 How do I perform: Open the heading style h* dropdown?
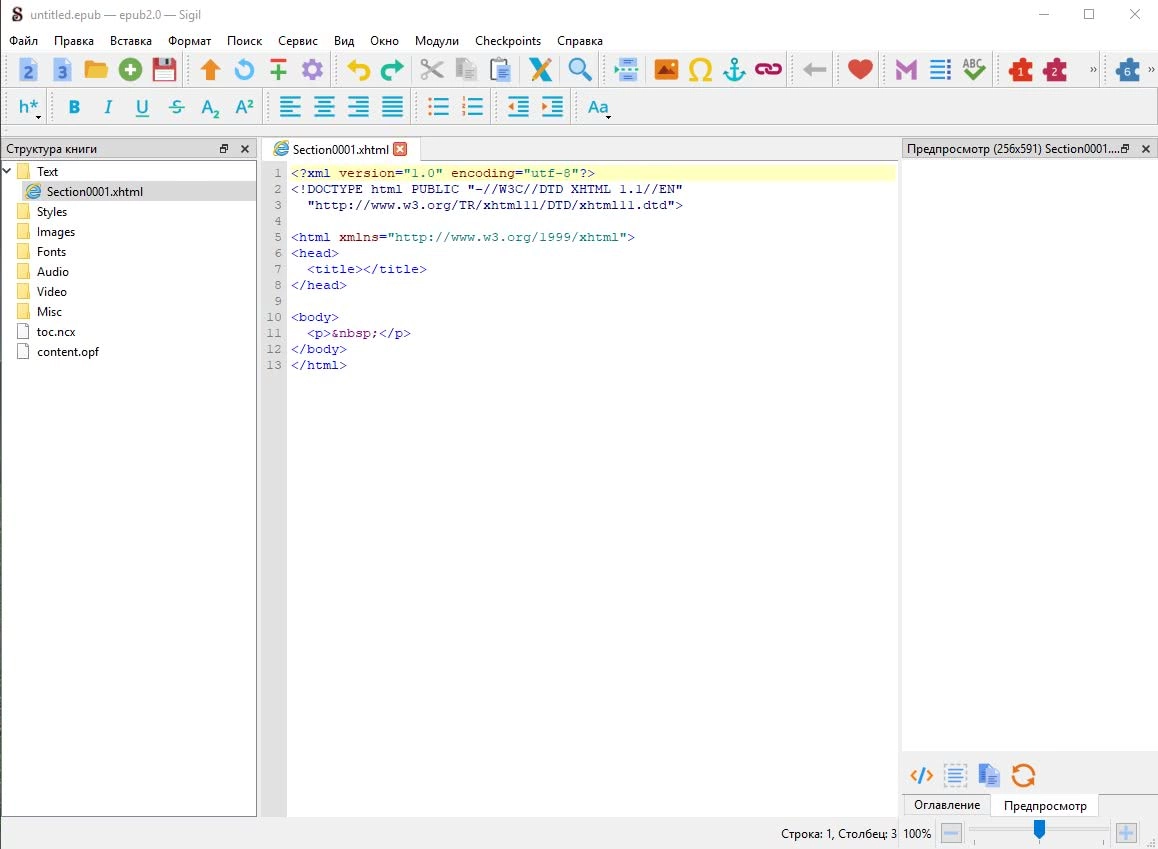(x=30, y=108)
